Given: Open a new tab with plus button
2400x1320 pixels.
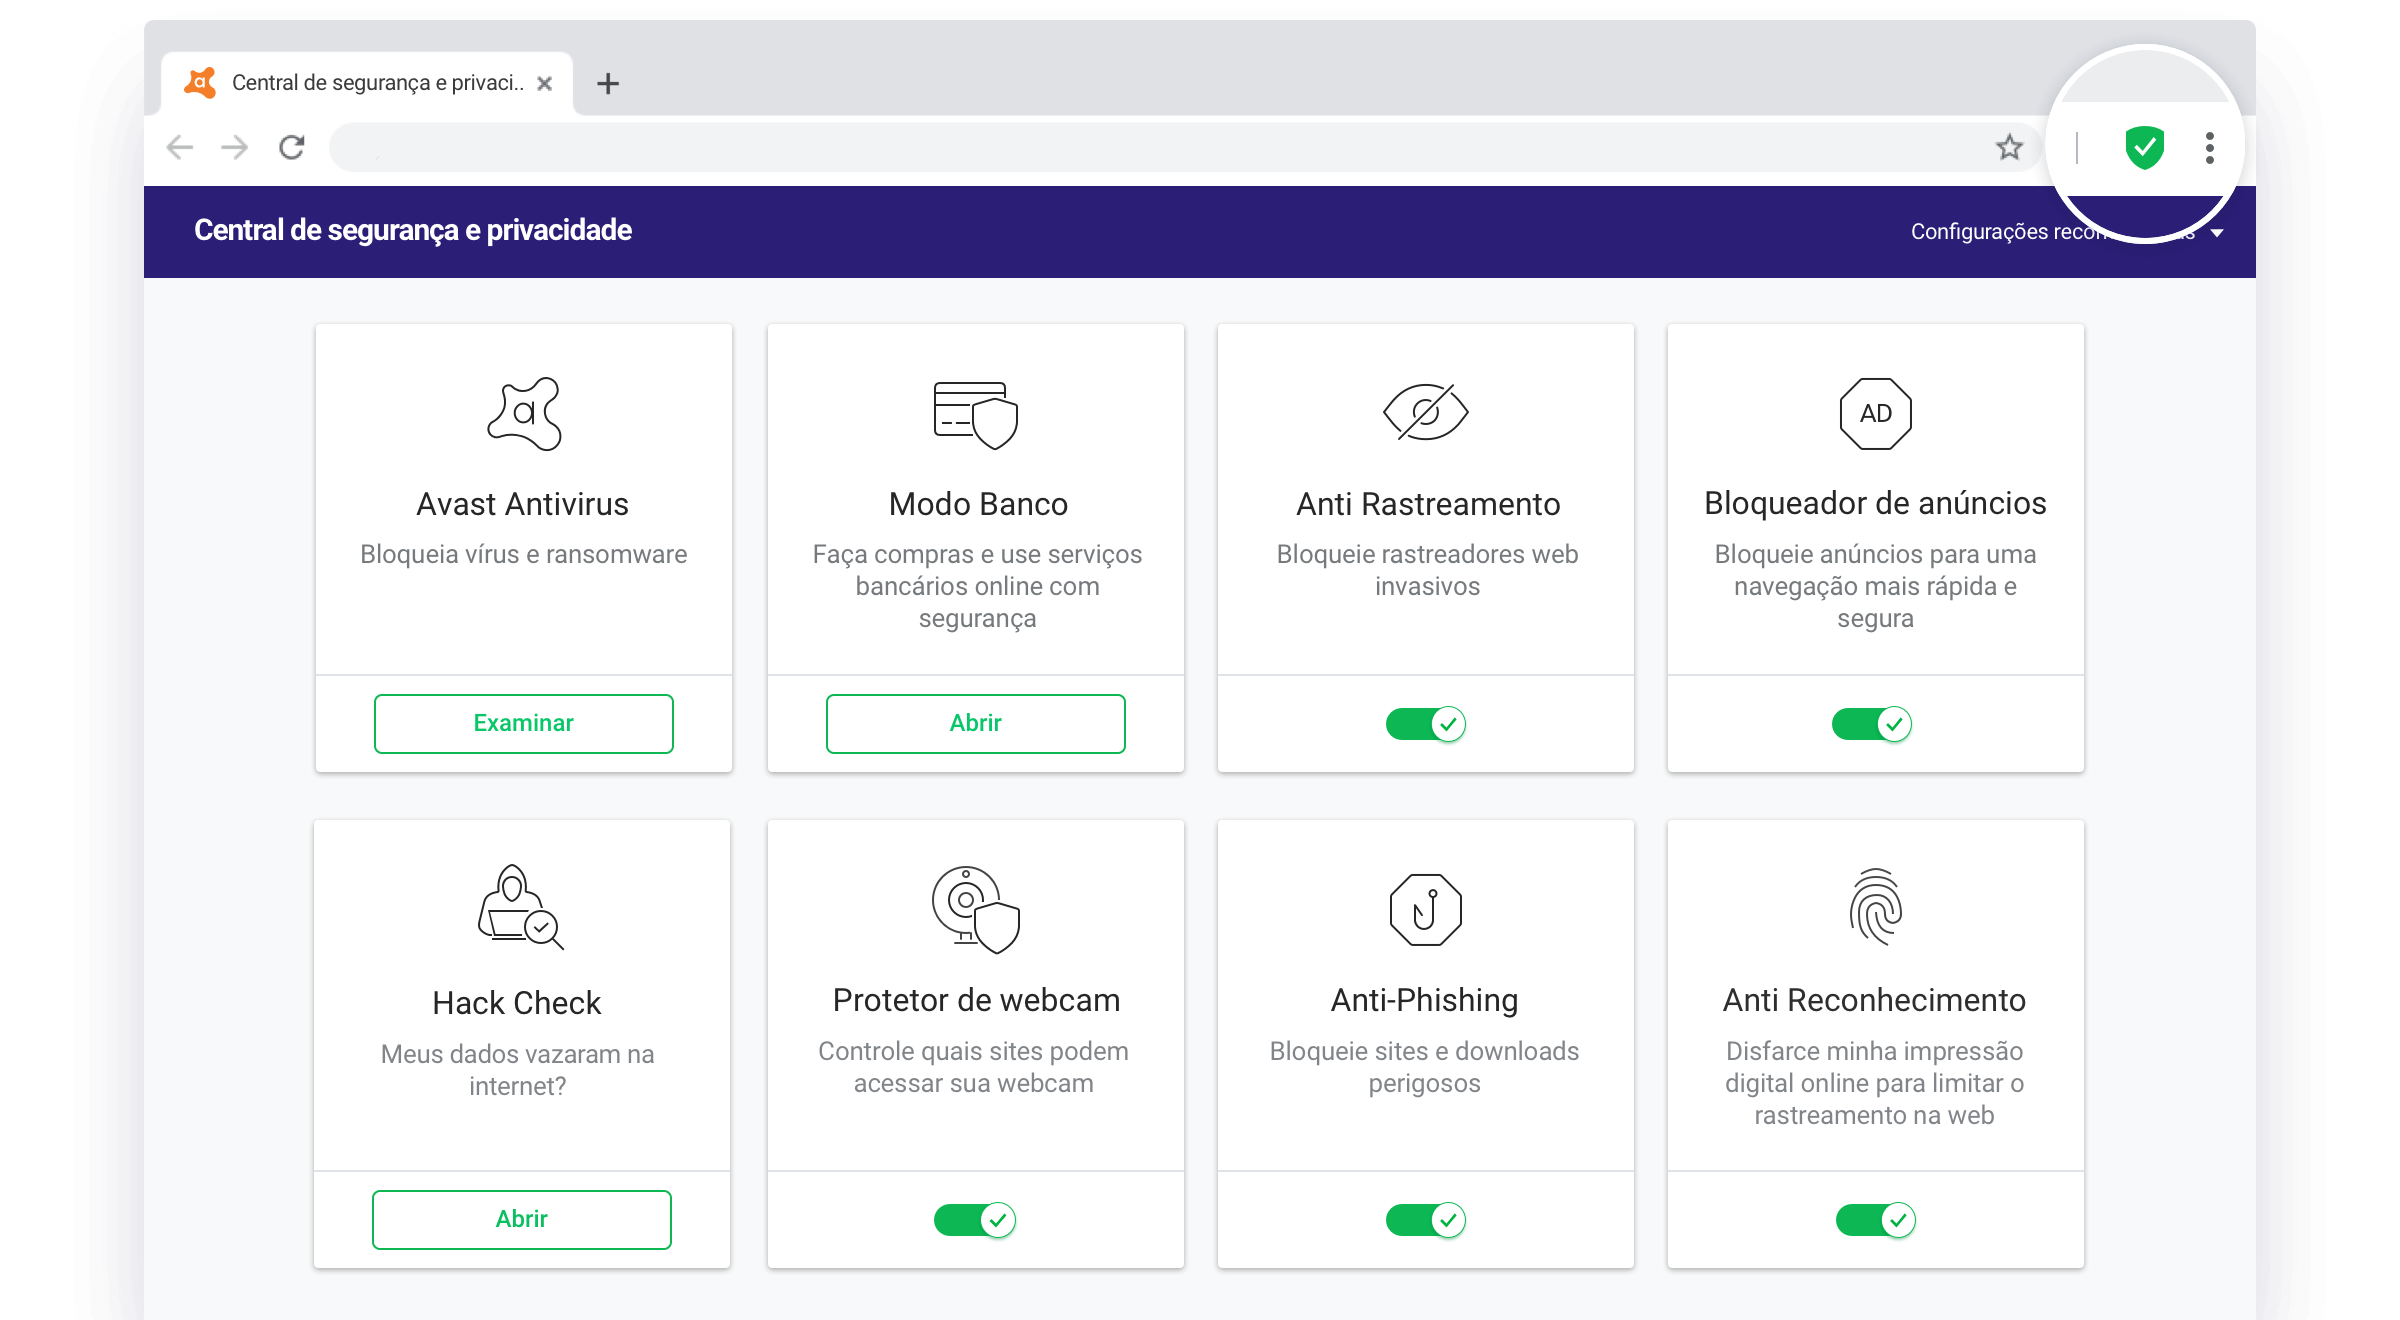Looking at the screenshot, I should pos(608,84).
